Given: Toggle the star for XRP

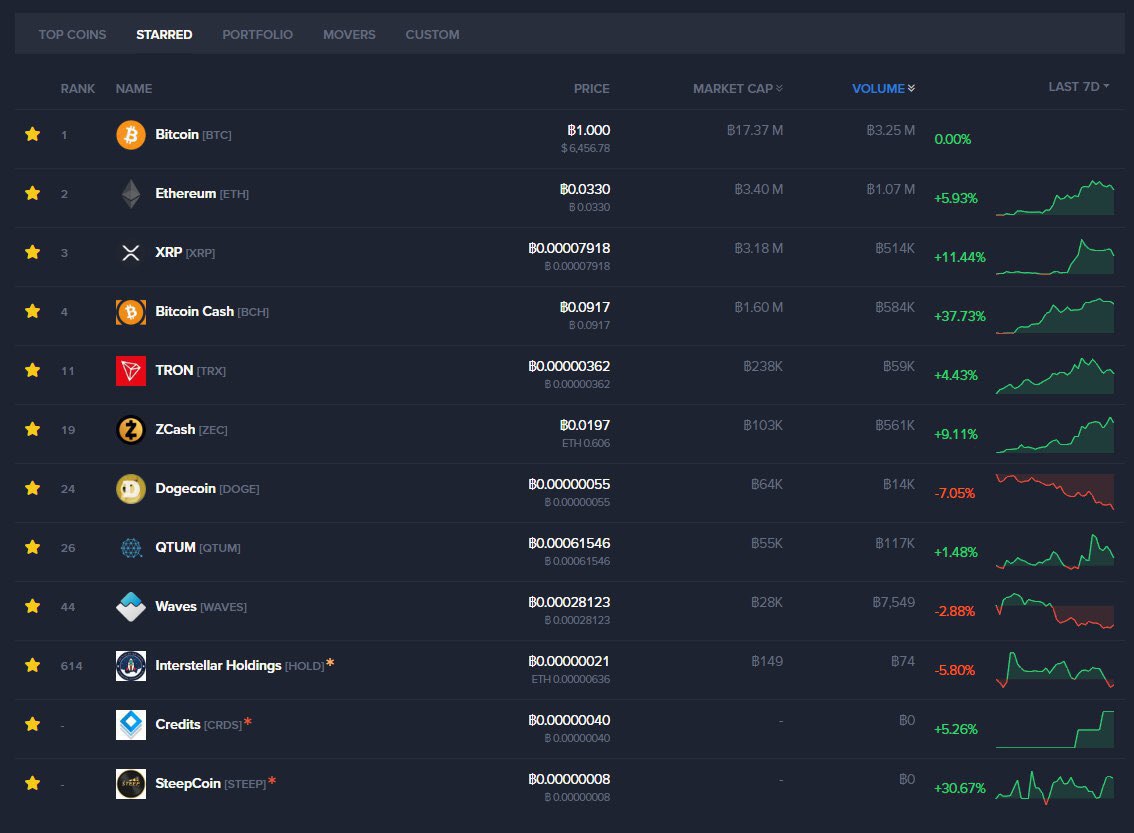Looking at the screenshot, I should tap(33, 252).
